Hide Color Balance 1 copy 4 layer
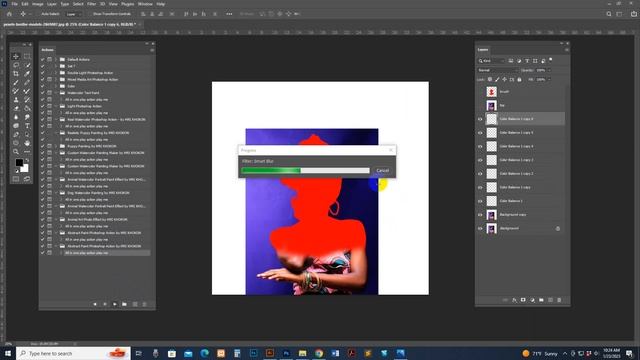The image size is (640, 360). 480,147
